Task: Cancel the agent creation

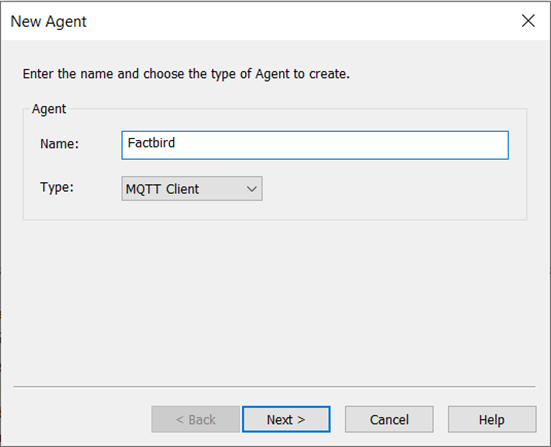Action: pos(389,419)
